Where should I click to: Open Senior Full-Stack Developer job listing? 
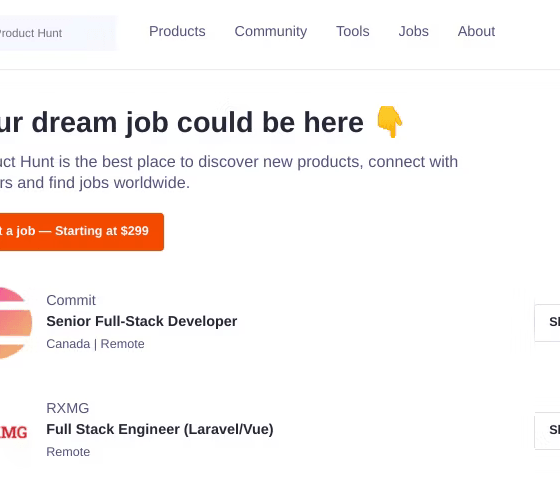(x=142, y=321)
